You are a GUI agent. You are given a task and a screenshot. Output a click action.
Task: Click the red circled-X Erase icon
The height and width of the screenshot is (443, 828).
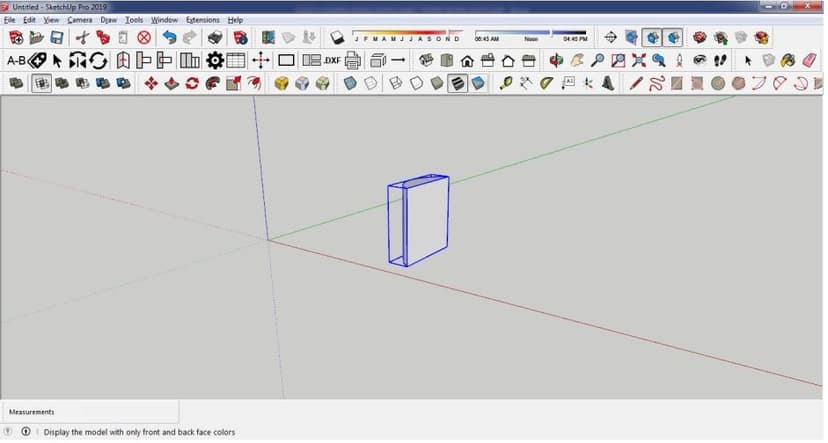tap(144, 37)
